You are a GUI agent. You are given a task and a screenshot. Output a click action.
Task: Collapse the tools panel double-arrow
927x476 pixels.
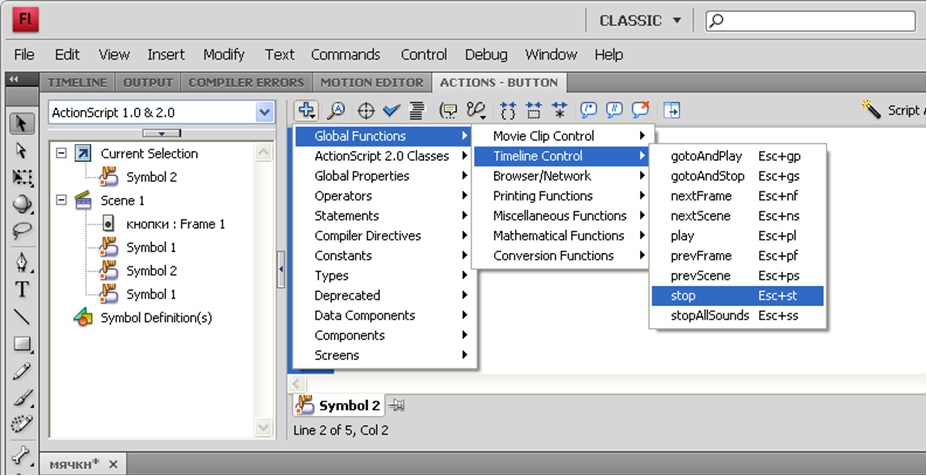click(x=14, y=79)
